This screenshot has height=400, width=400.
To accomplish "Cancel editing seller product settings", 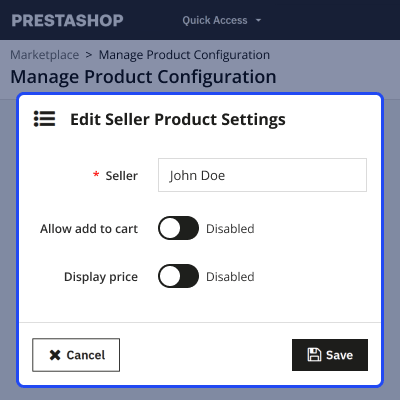I will pyautogui.click(x=76, y=355).
